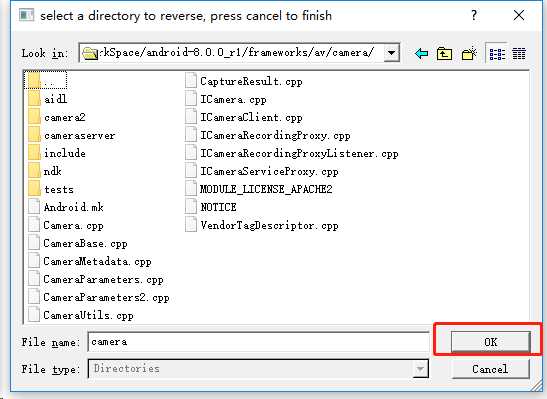Select the CaptureResult.cpp file

tap(244, 81)
